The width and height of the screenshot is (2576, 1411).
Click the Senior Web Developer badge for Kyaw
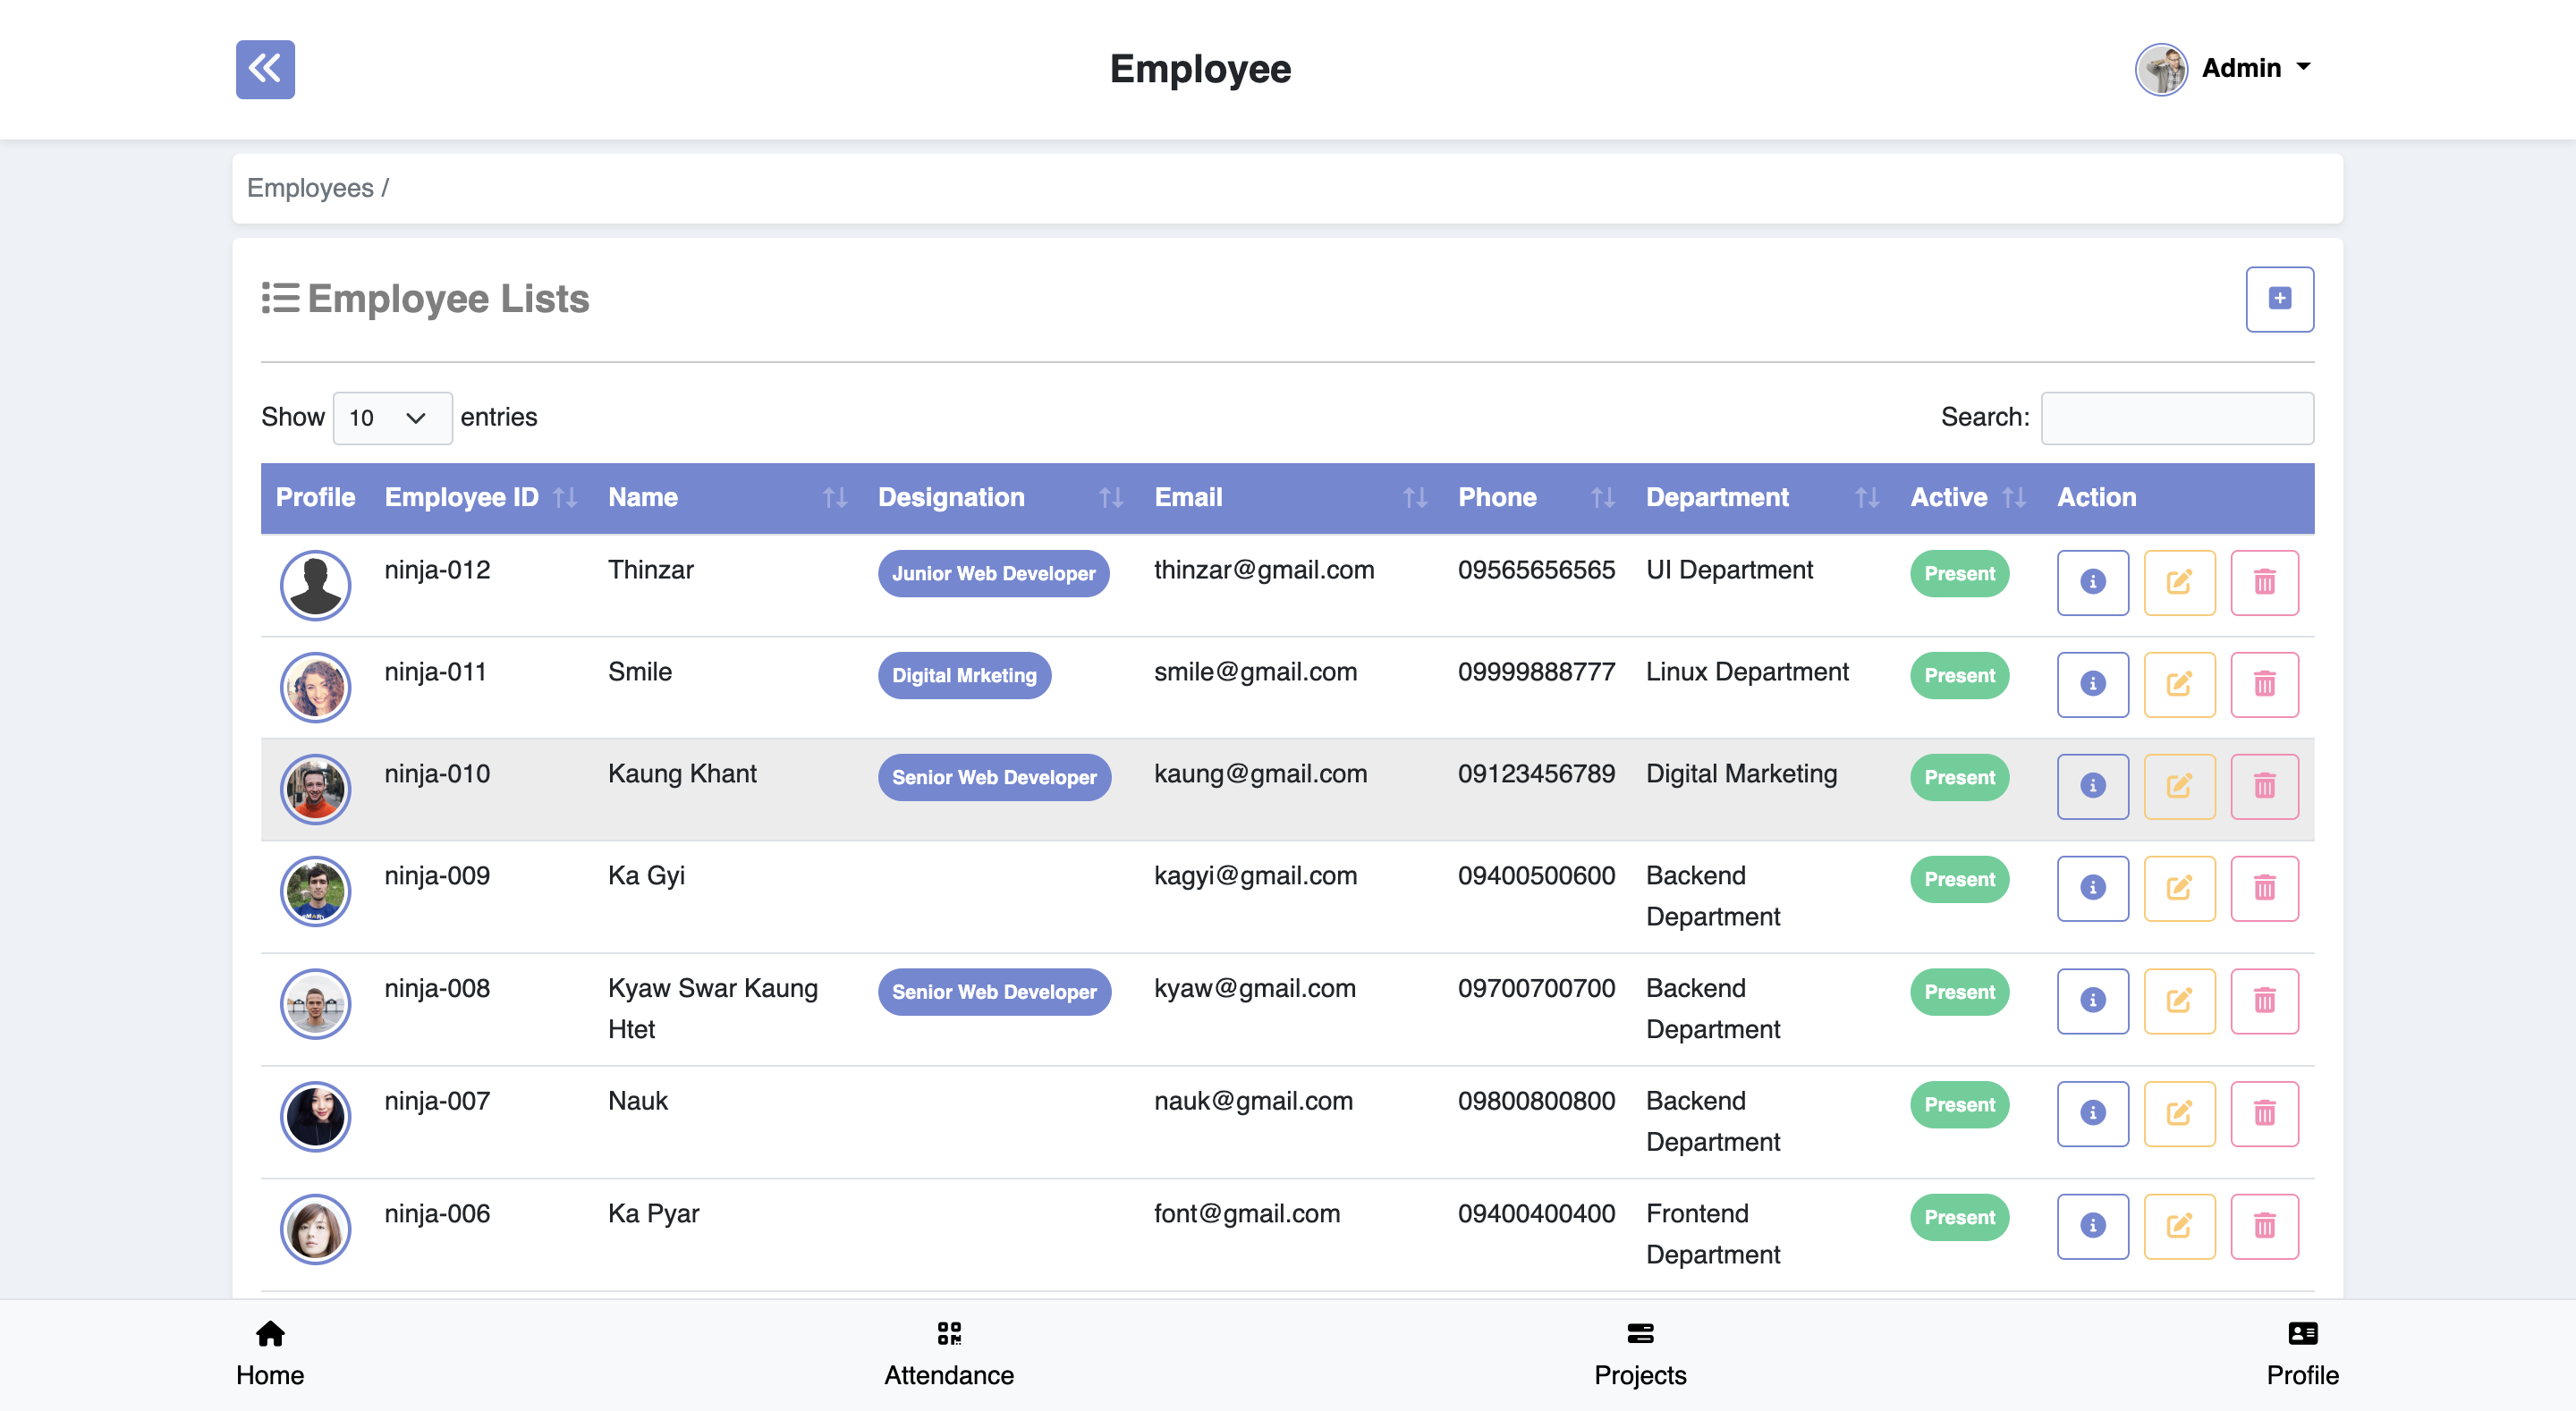pyautogui.click(x=993, y=991)
